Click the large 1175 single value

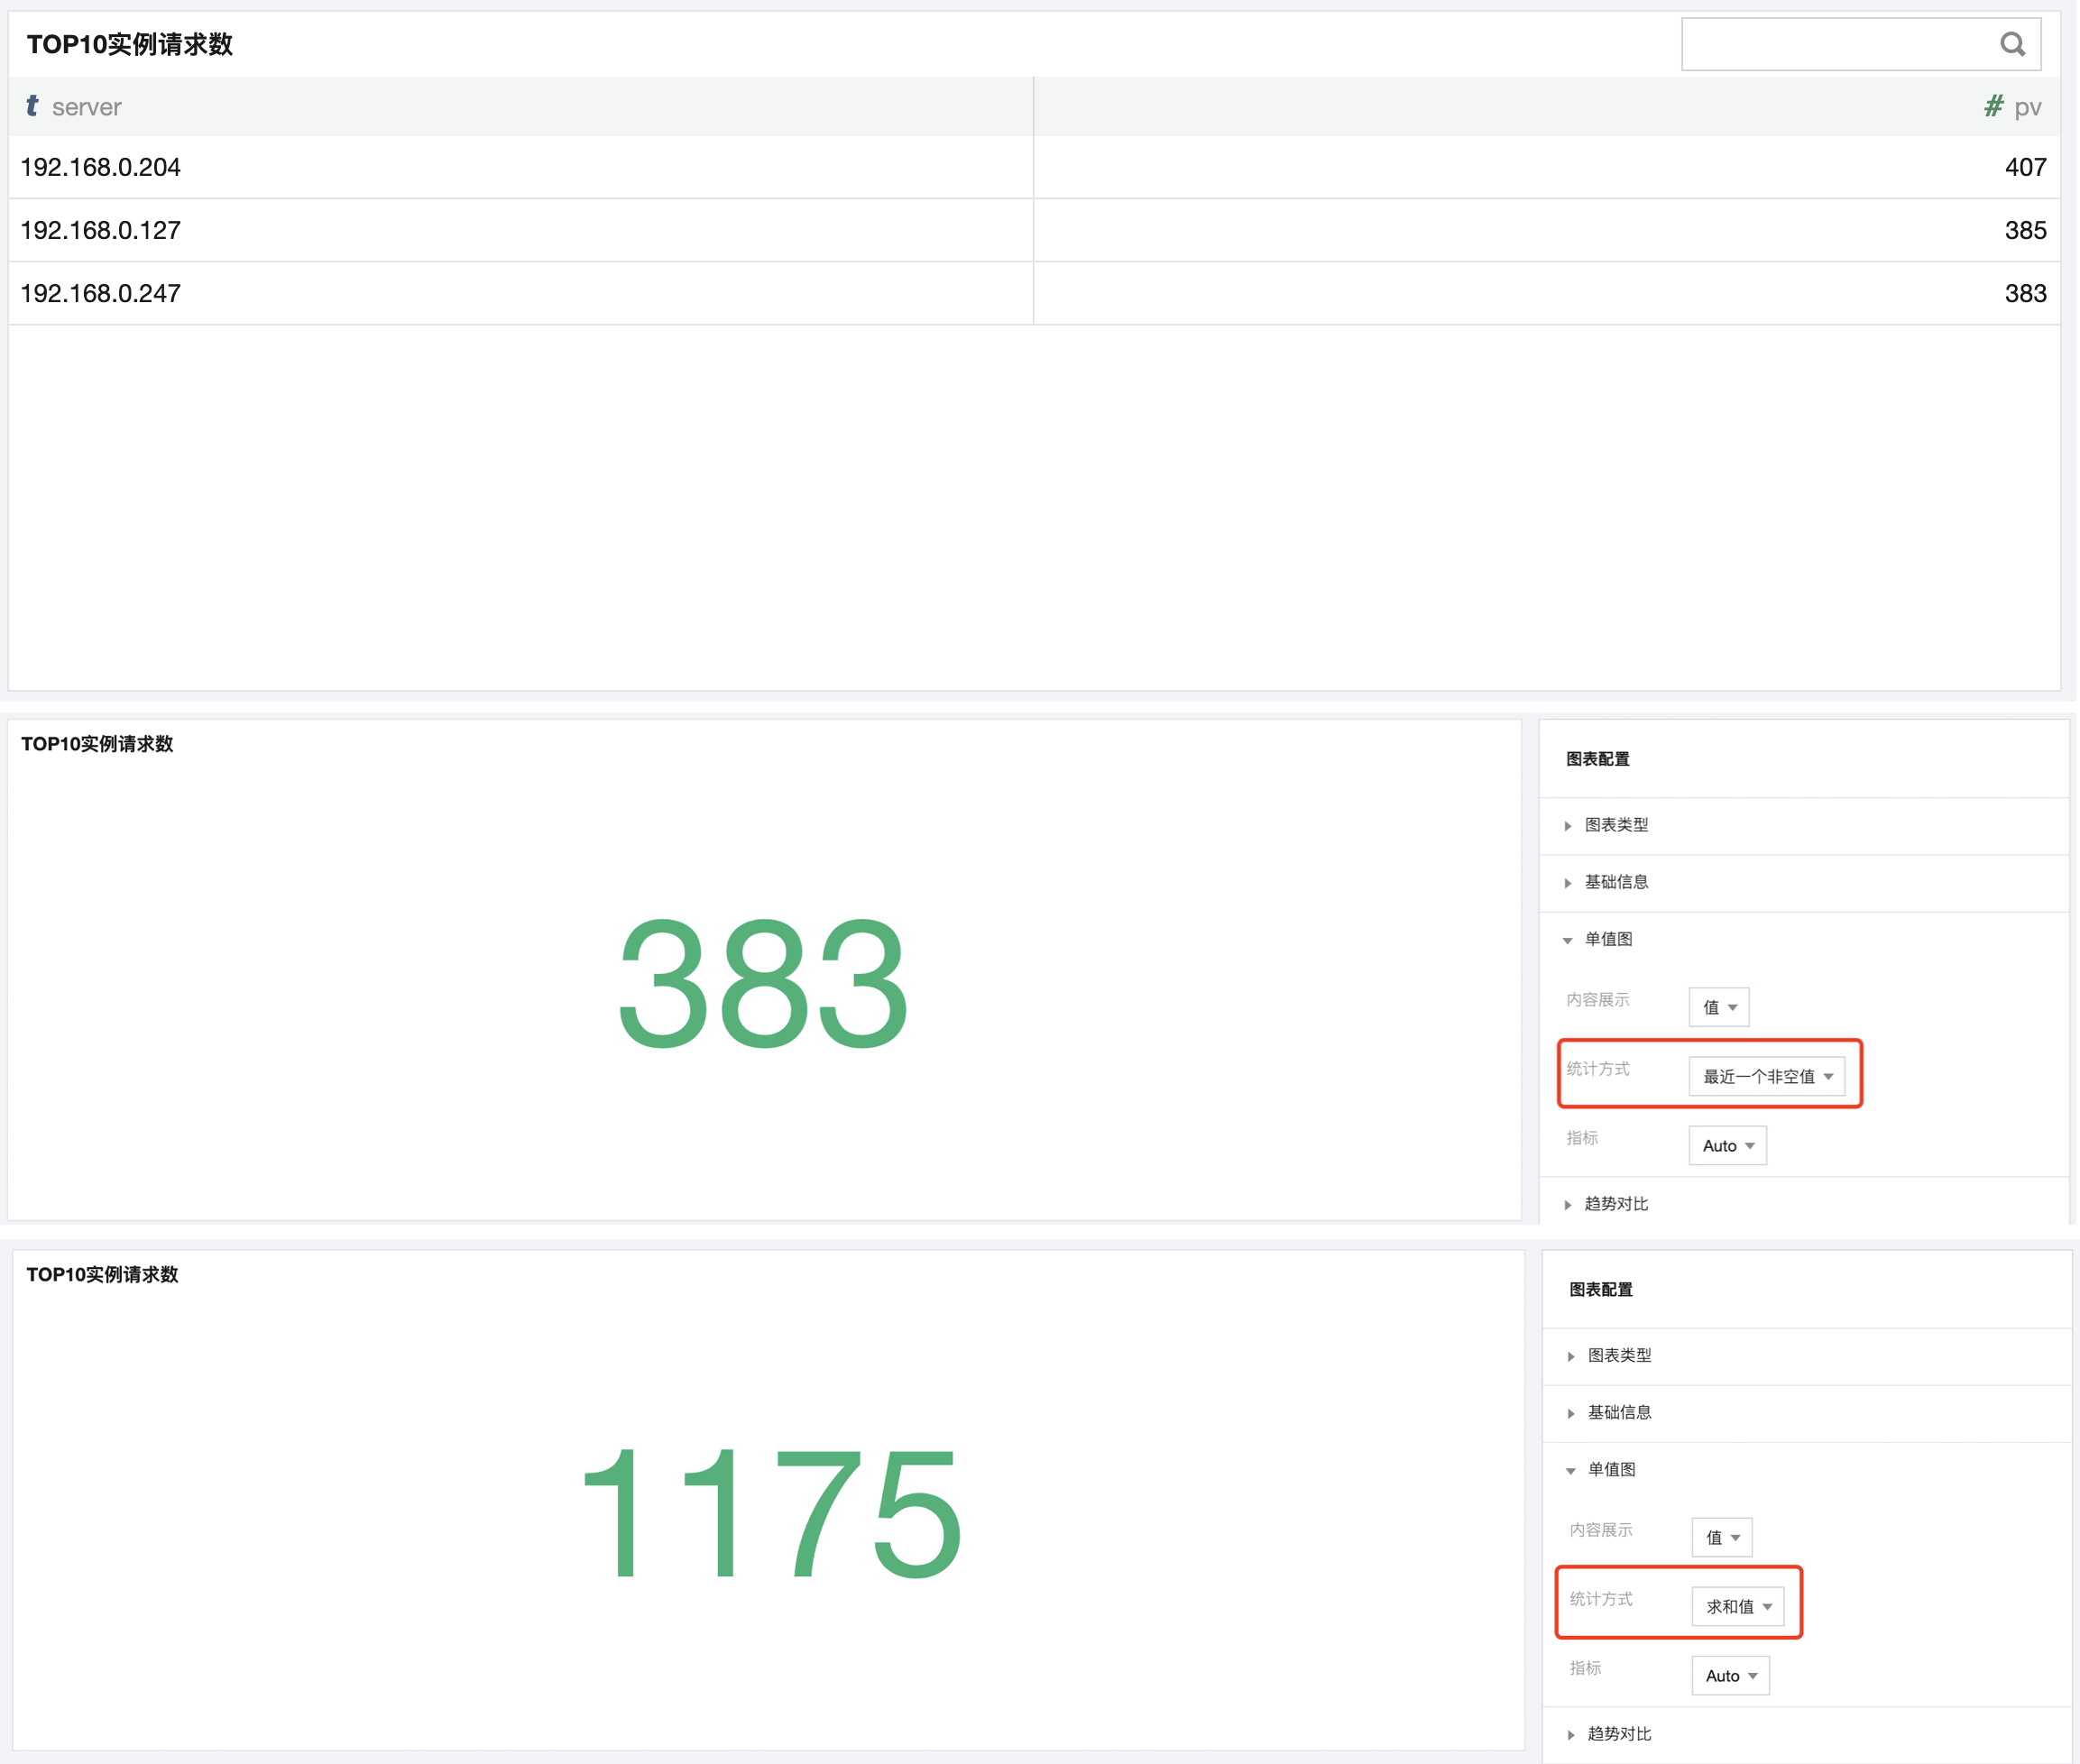click(770, 1513)
